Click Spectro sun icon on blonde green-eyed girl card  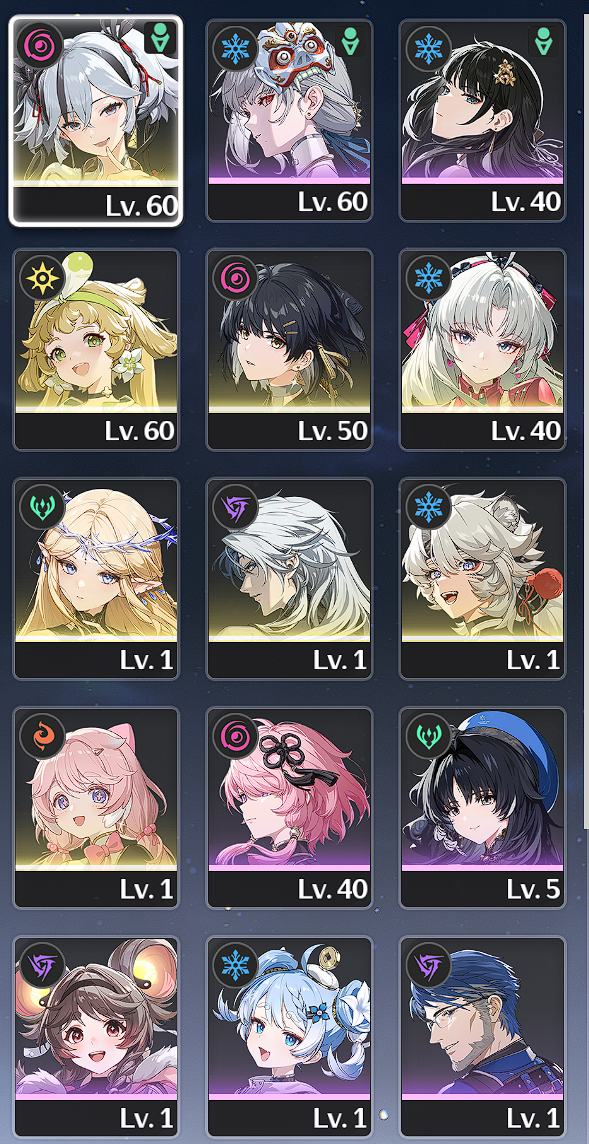click(x=39, y=278)
